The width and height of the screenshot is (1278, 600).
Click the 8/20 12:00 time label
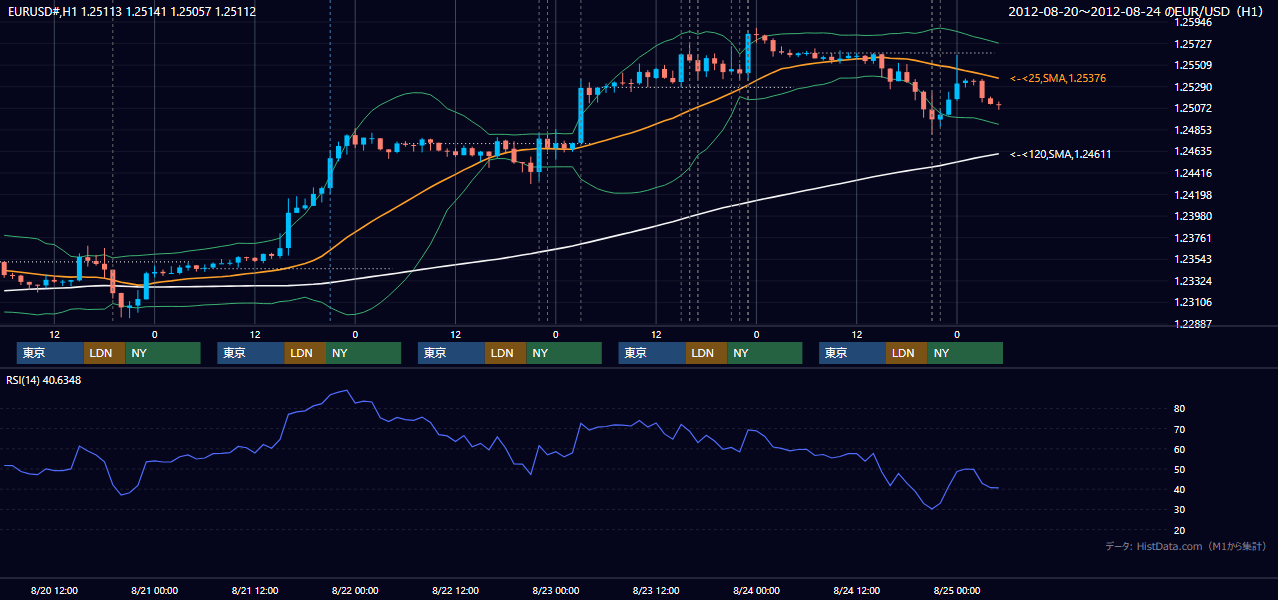55,591
